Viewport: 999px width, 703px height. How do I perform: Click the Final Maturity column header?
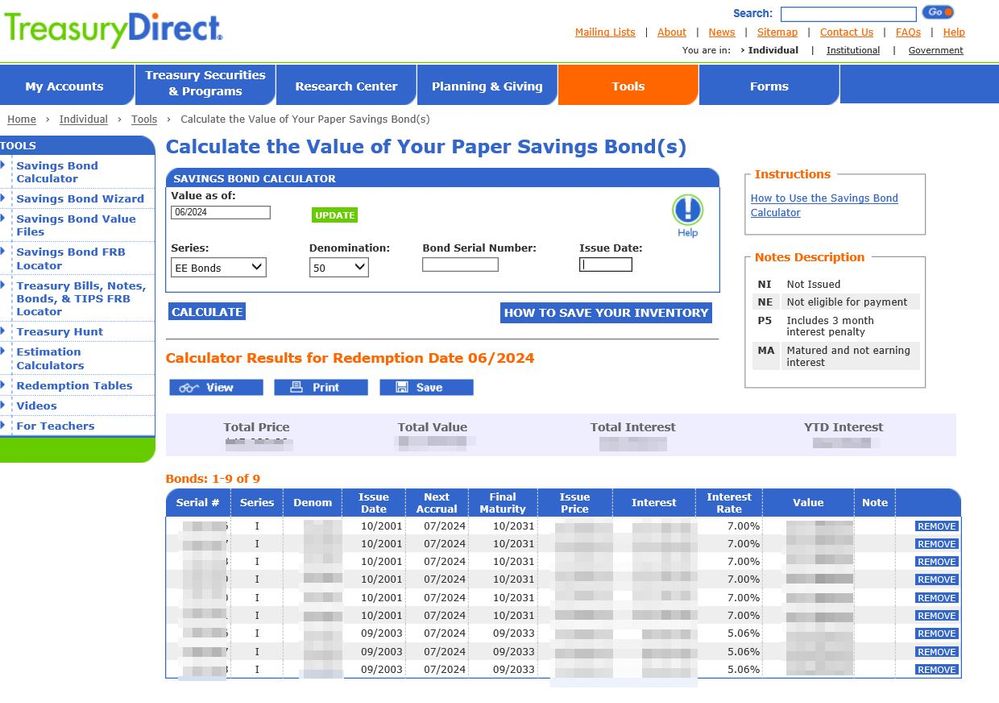pos(503,503)
